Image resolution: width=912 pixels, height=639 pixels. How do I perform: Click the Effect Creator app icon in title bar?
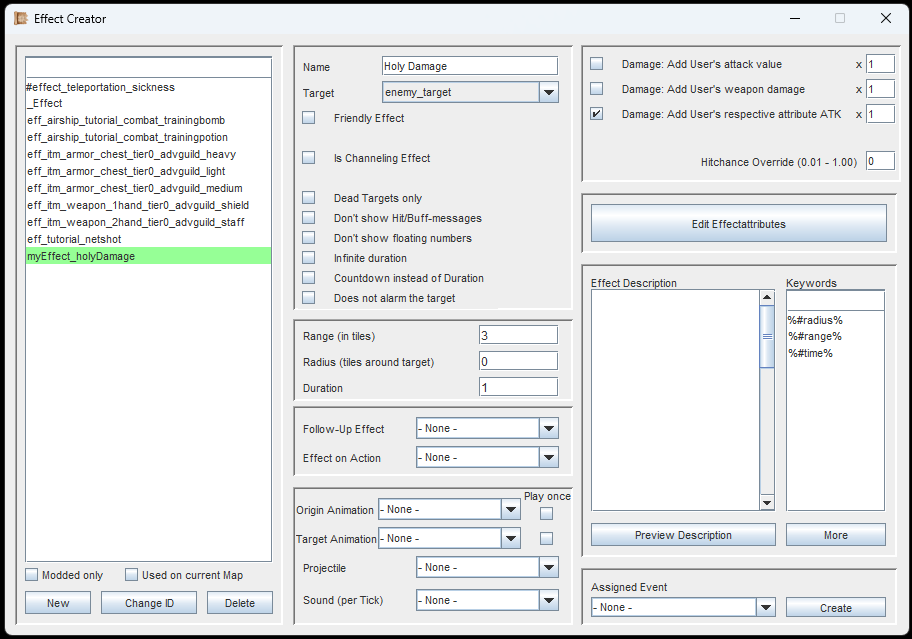tap(20, 18)
